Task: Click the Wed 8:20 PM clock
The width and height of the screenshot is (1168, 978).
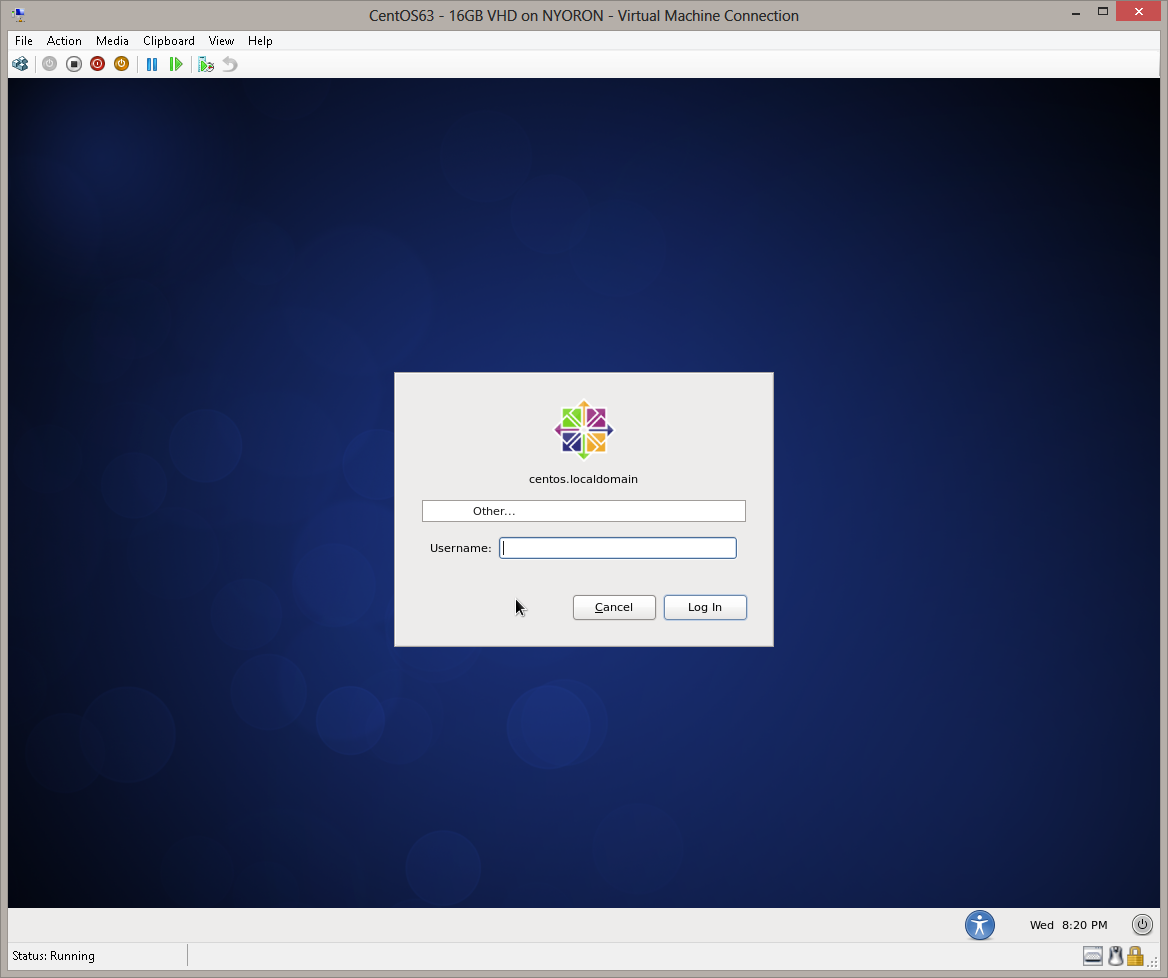Action: tap(1068, 925)
